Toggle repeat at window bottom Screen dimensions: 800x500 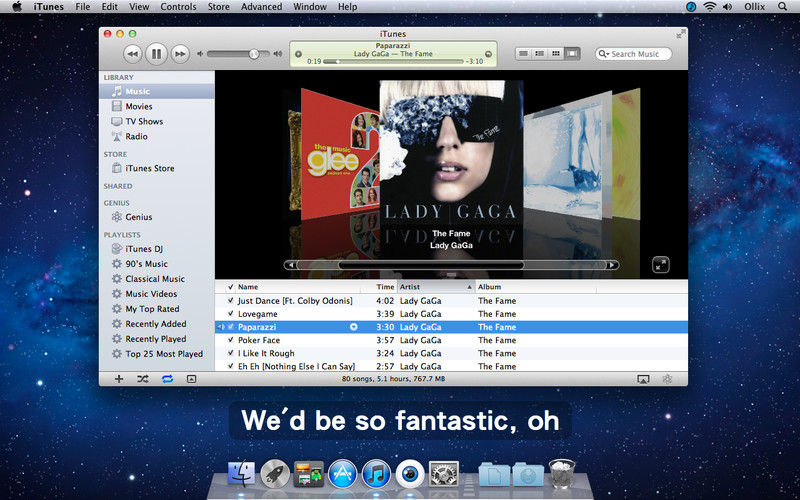(x=167, y=379)
